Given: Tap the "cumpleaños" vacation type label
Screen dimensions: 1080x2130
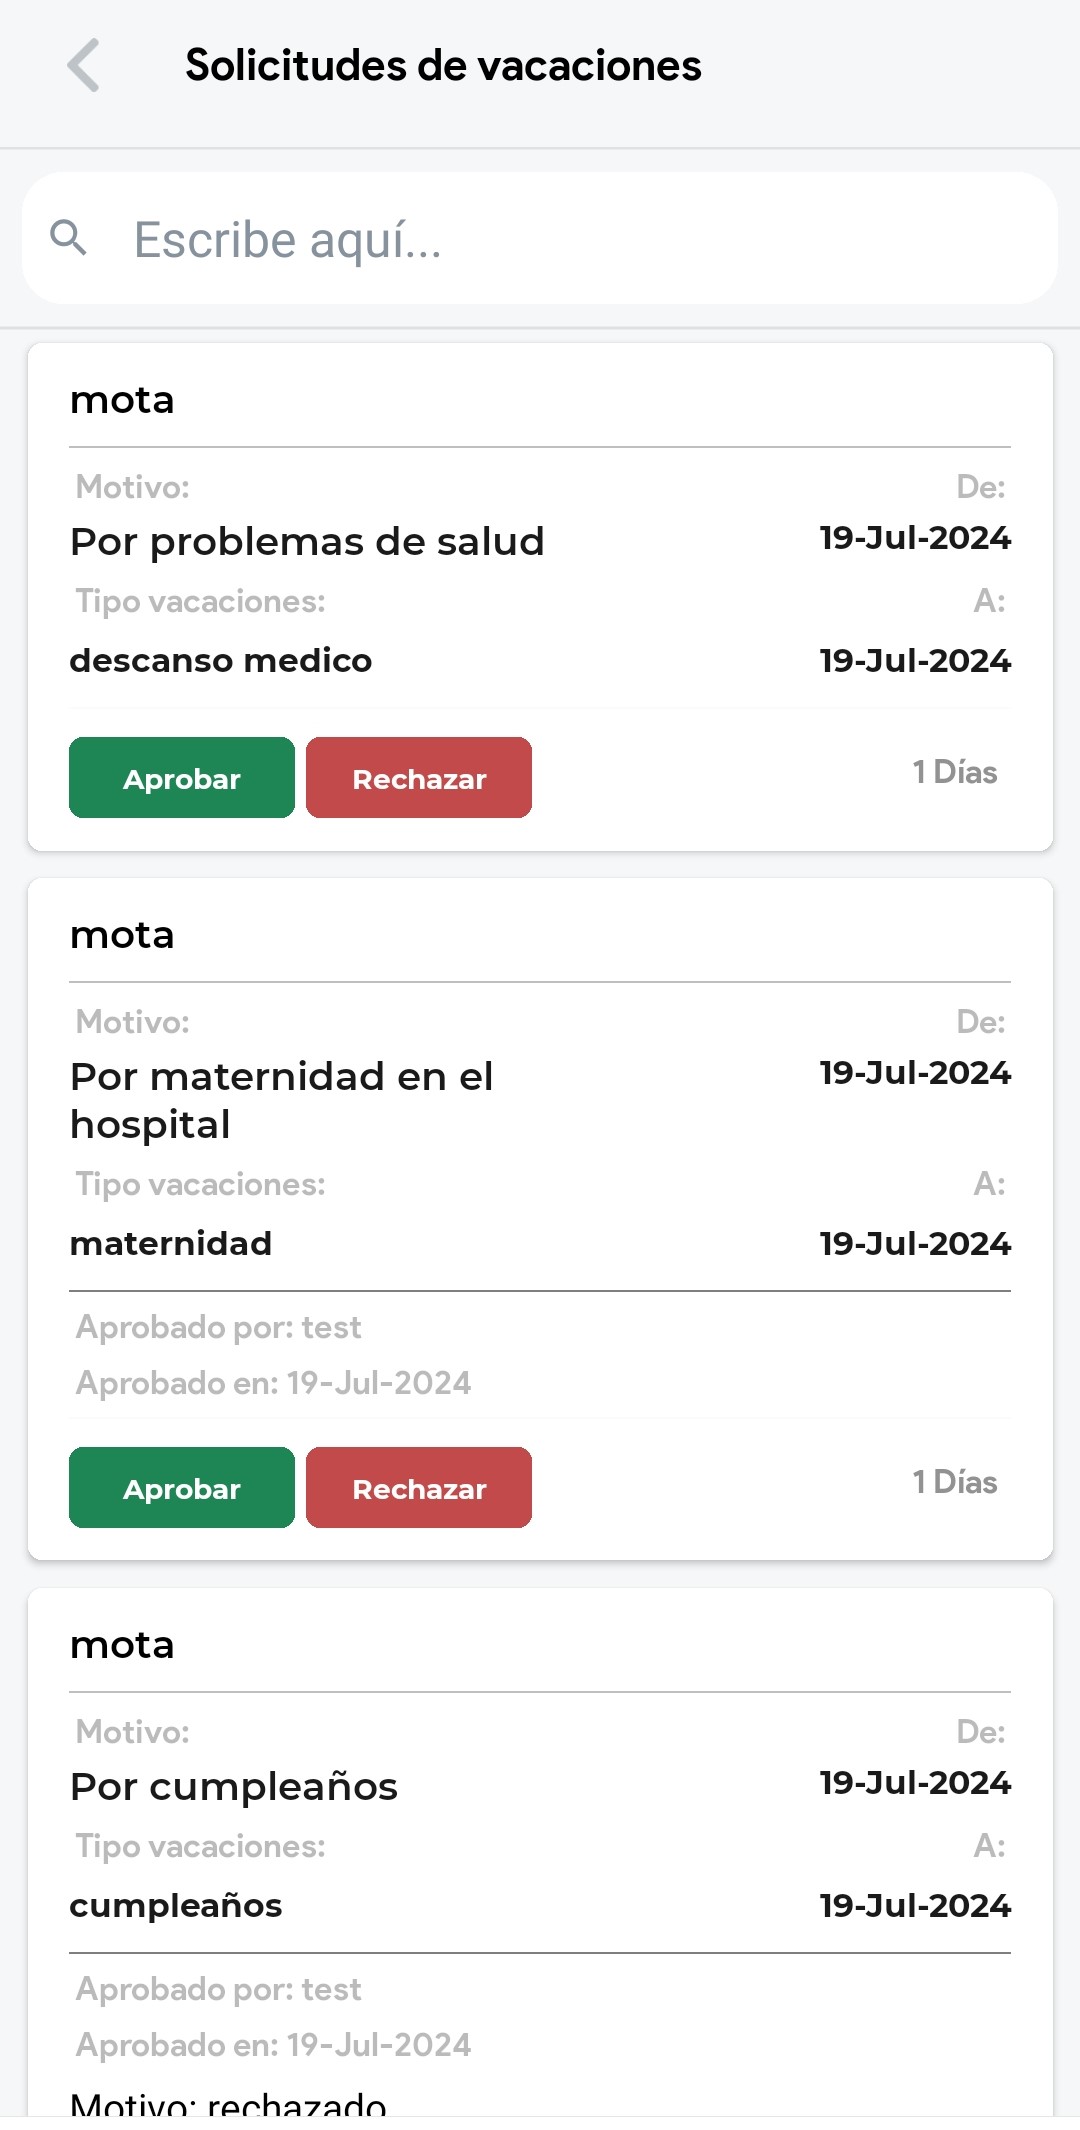Looking at the screenshot, I should [176, 1906].
